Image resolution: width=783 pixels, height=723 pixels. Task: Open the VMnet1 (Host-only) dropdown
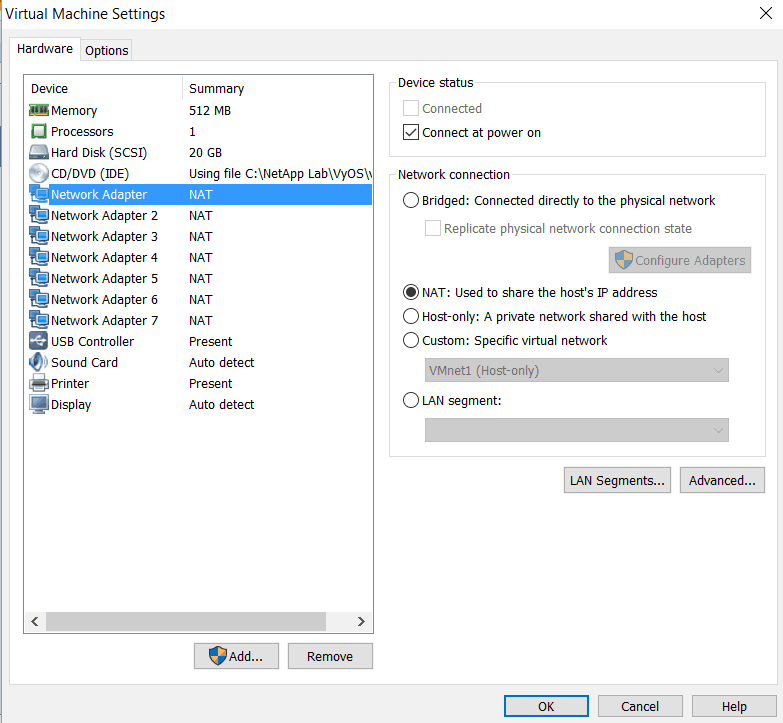pyautogui.click(x=576, y=370)
